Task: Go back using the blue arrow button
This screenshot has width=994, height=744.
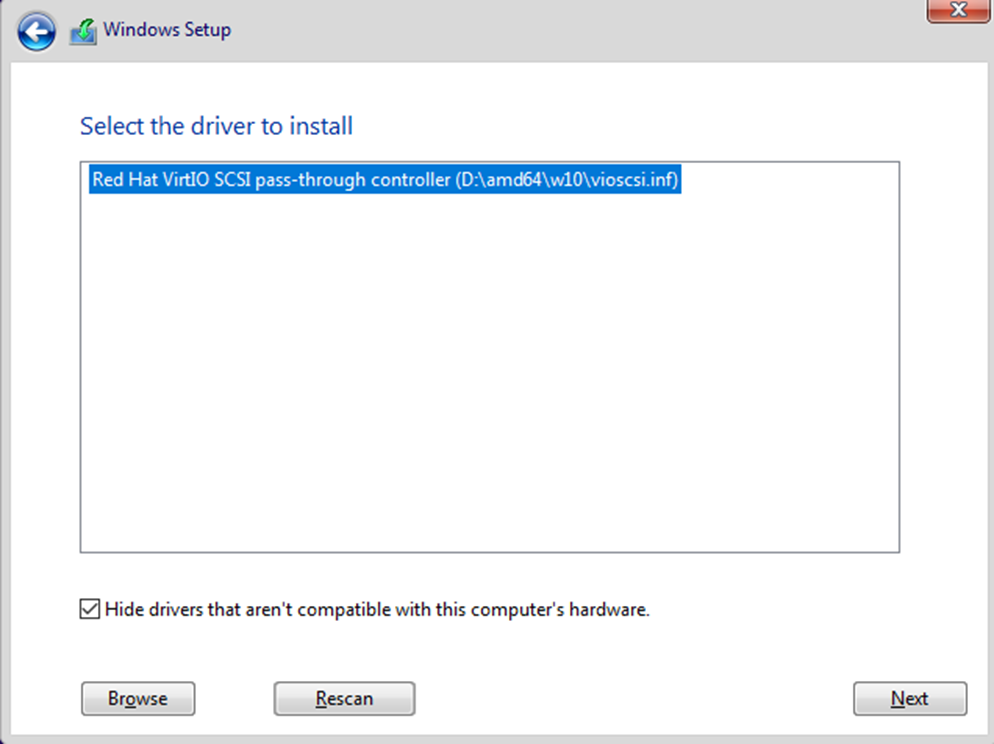Action: point(37,33)
